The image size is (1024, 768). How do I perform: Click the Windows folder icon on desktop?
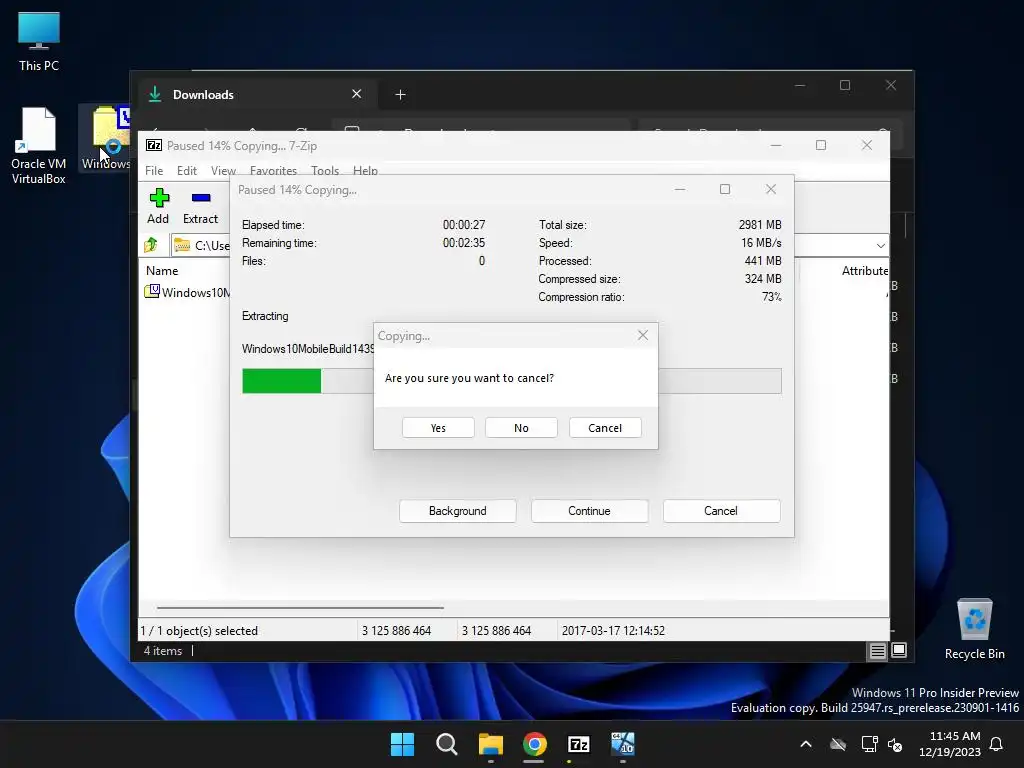pos(105,138)
